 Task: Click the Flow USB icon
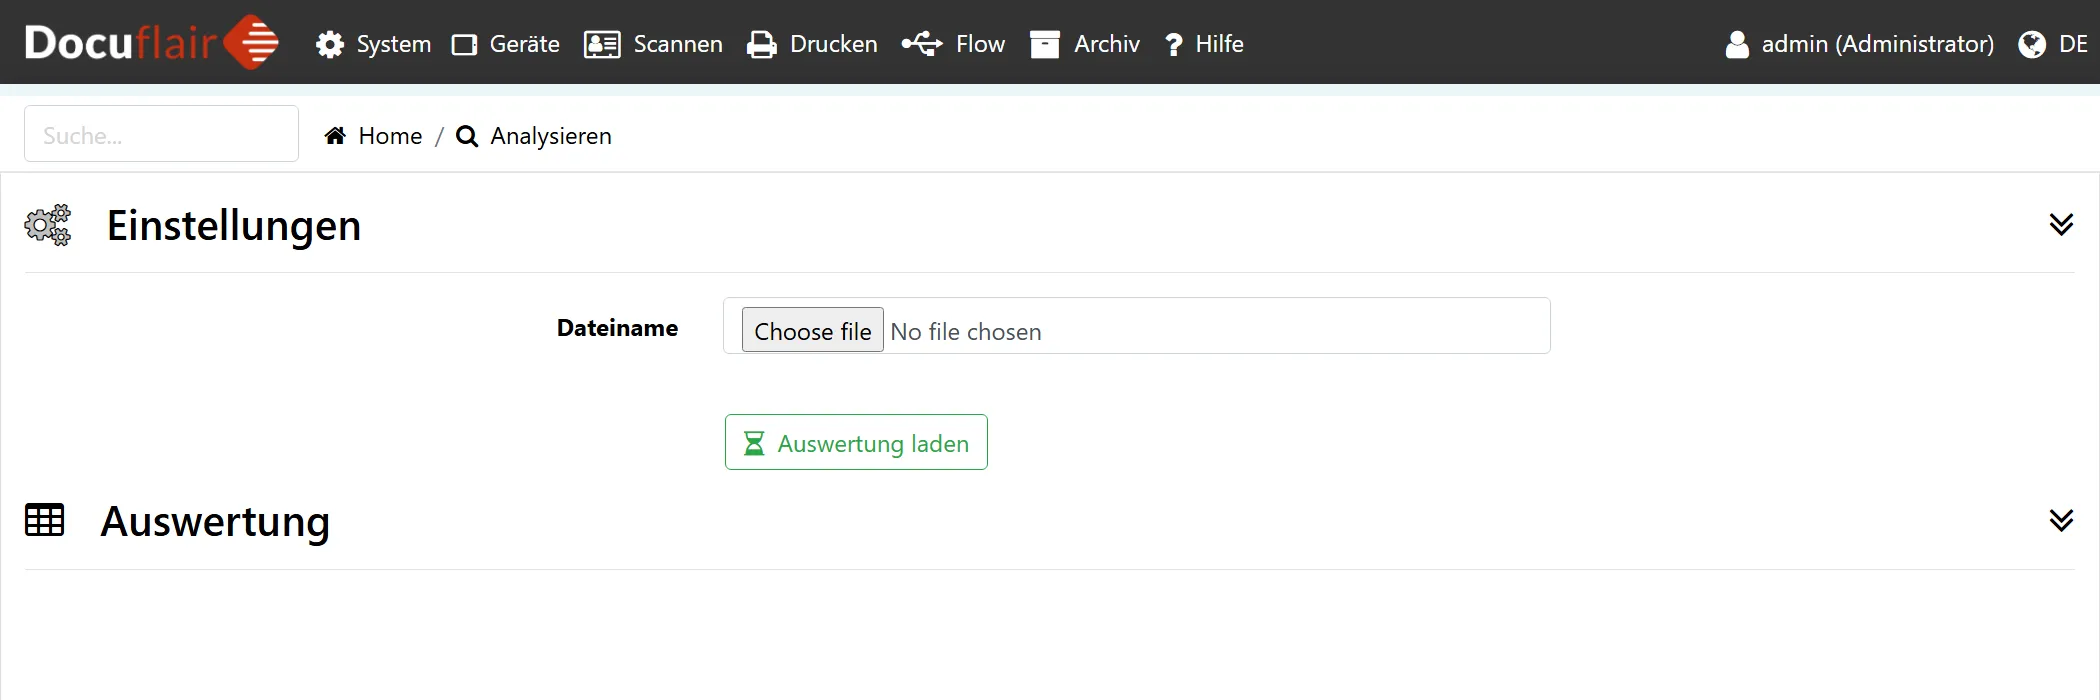point(922,44)
